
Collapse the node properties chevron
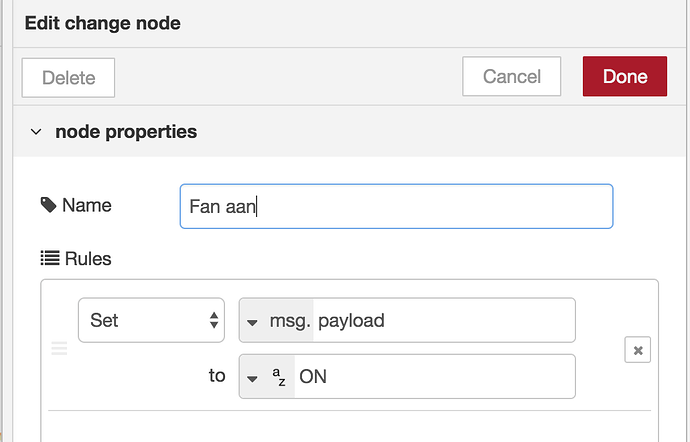click(36, 132)
